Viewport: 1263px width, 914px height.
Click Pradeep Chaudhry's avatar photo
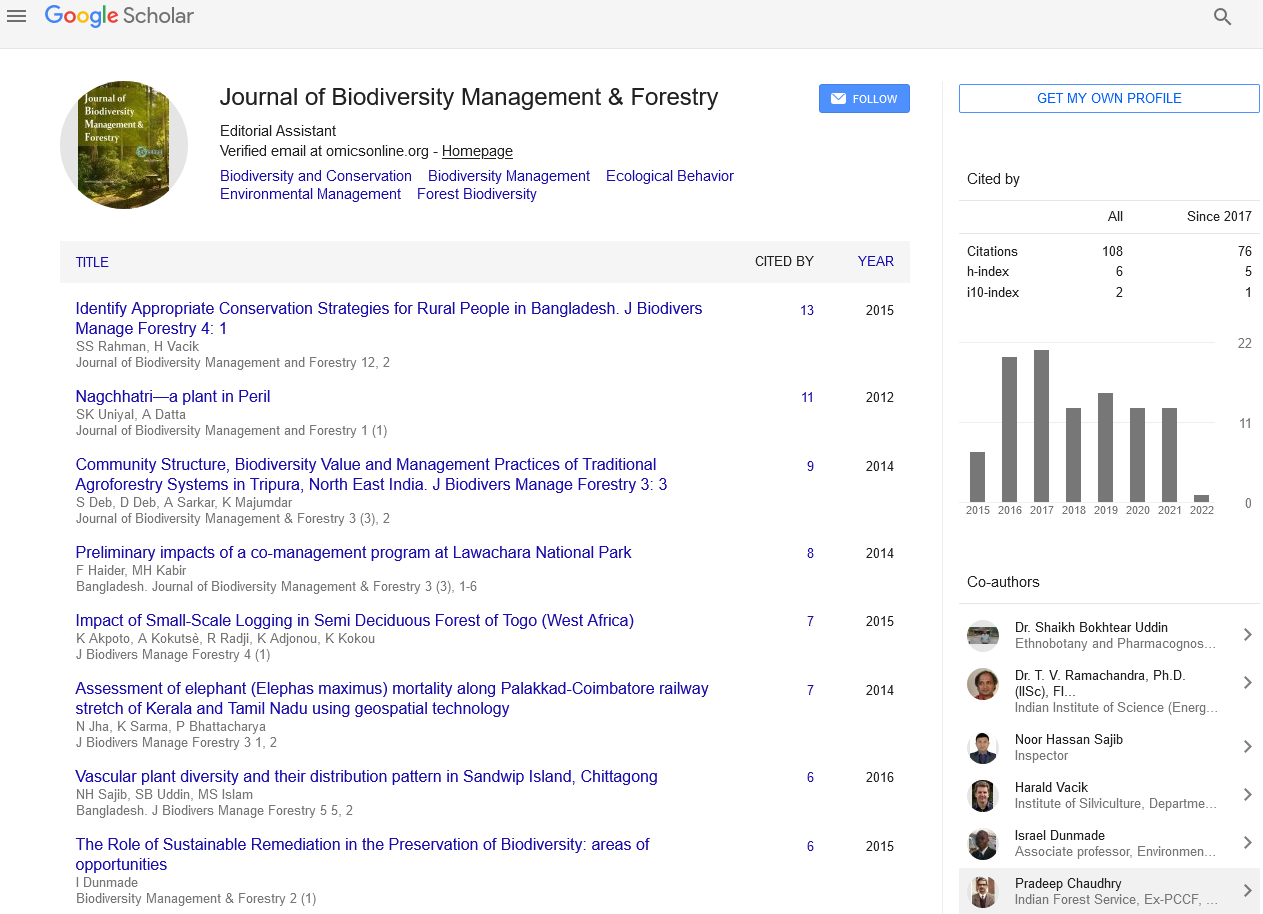(983, 891)
